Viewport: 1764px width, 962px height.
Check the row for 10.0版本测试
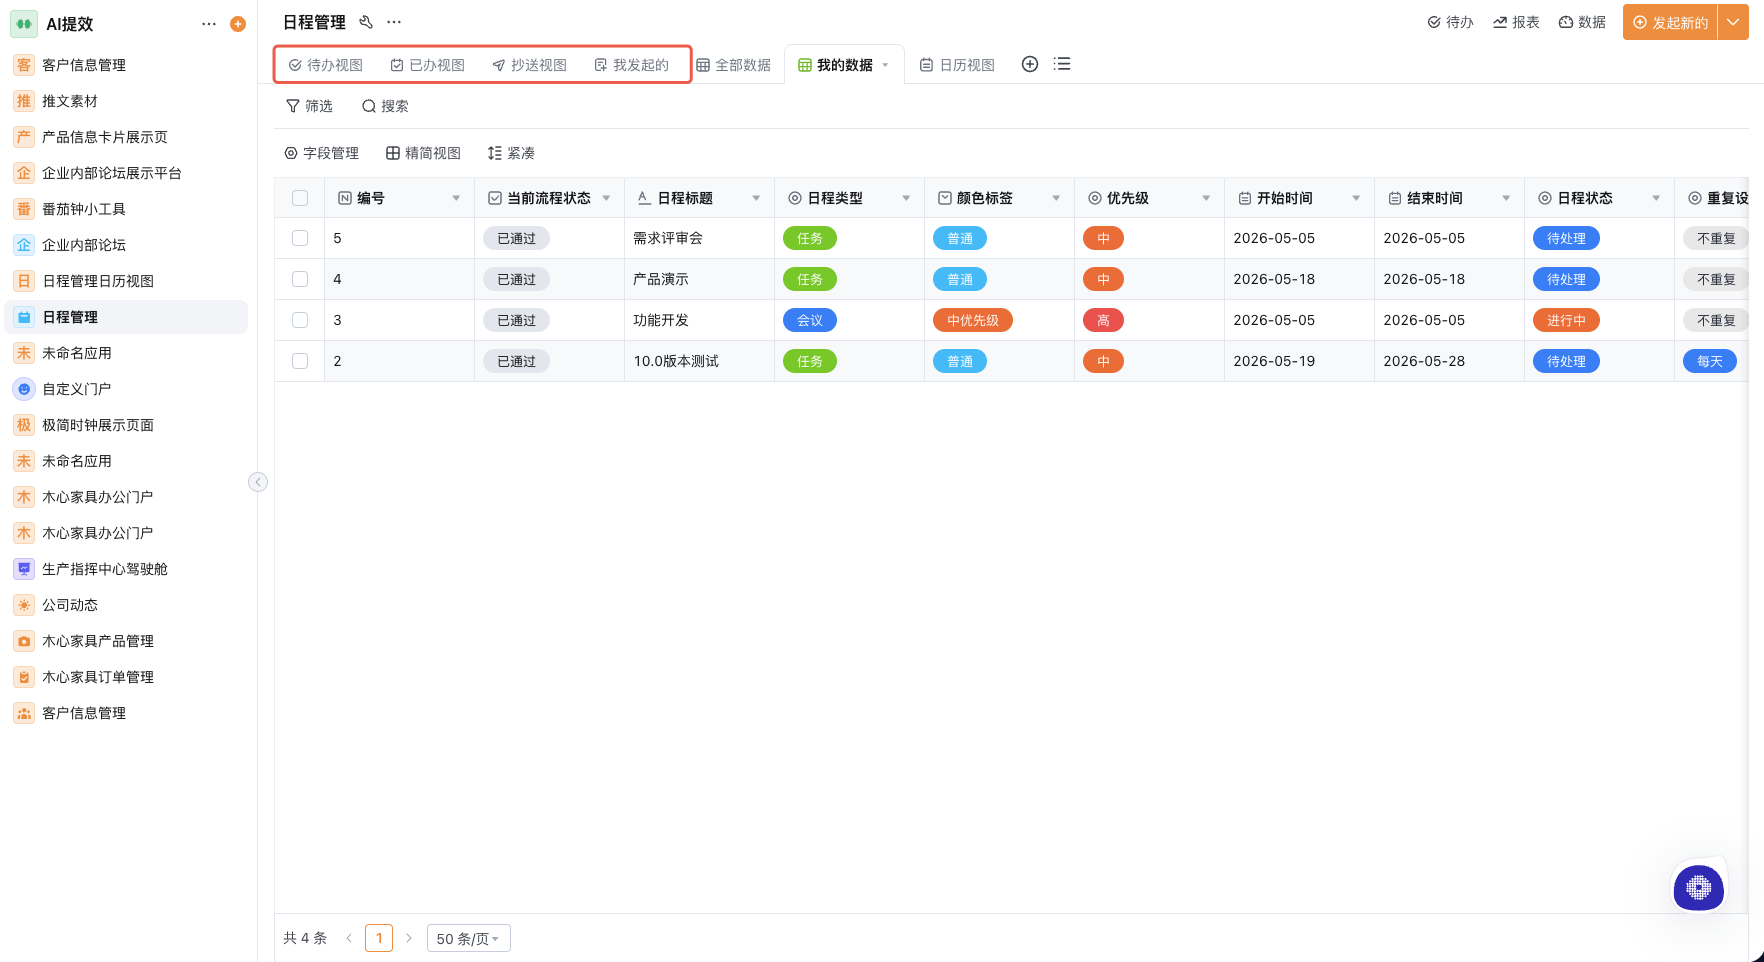[x=300, y=361]
